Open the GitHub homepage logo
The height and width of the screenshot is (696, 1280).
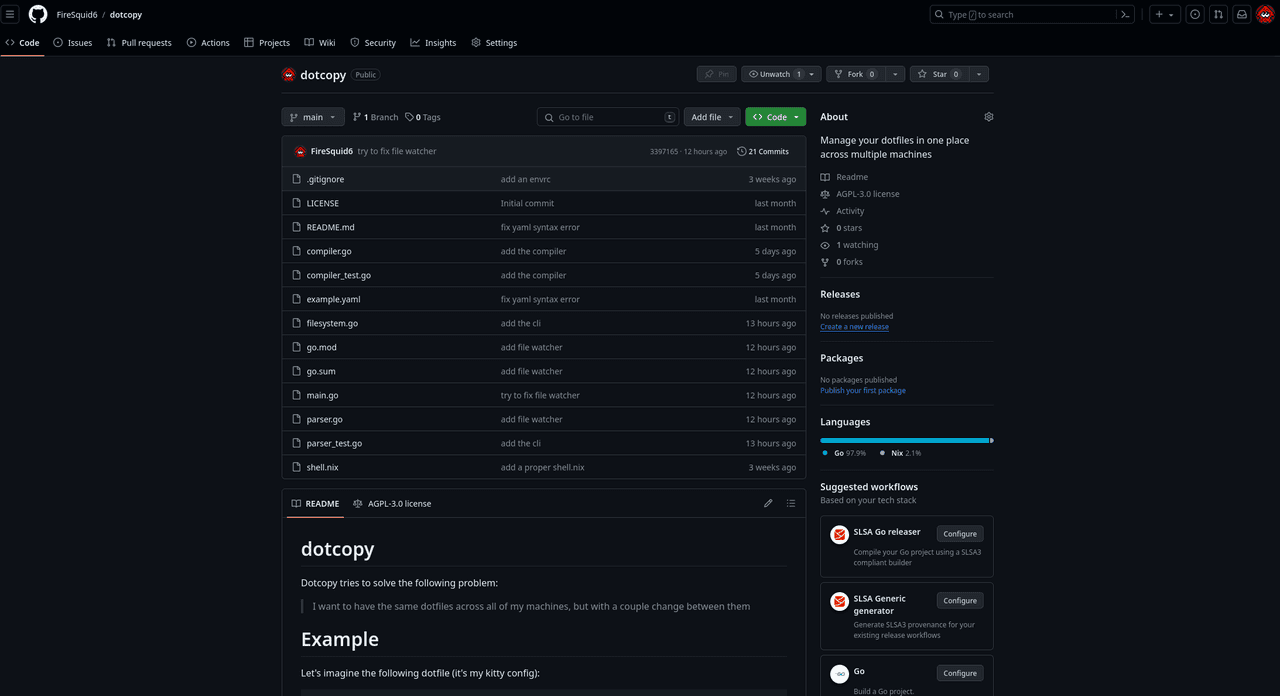pos(38,14)
